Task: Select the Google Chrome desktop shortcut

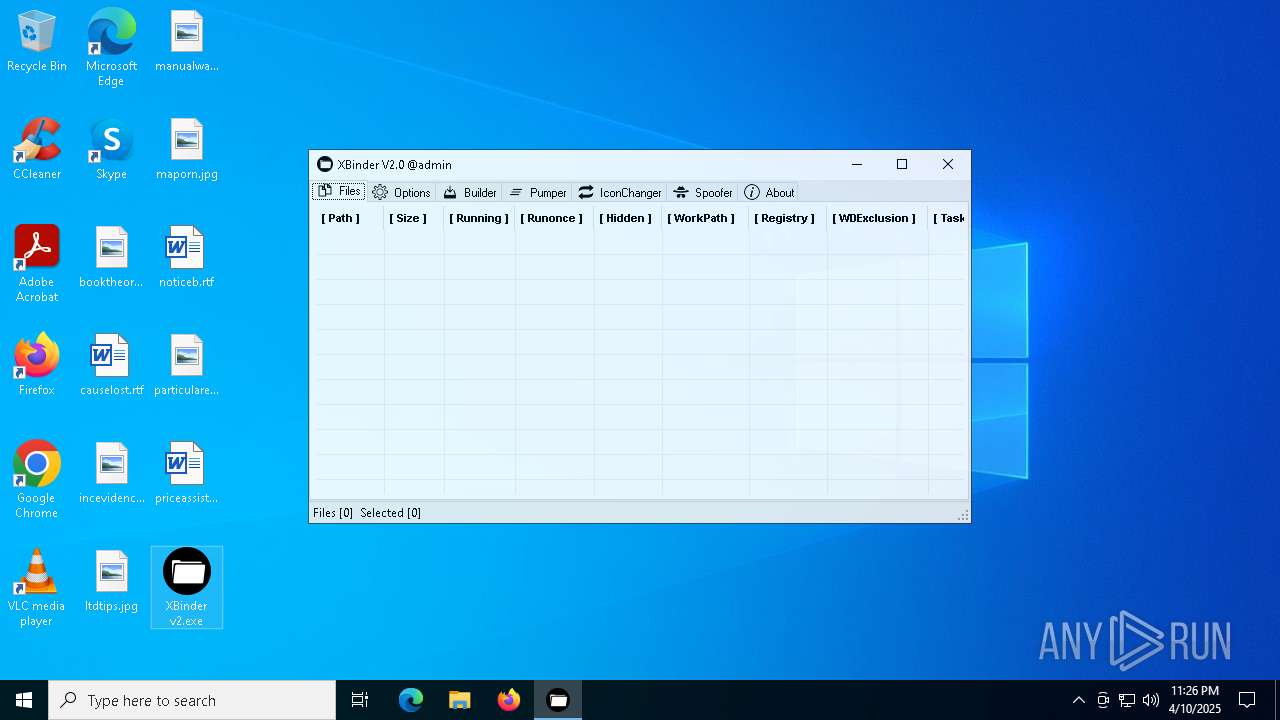Action: tap(37, 480)
